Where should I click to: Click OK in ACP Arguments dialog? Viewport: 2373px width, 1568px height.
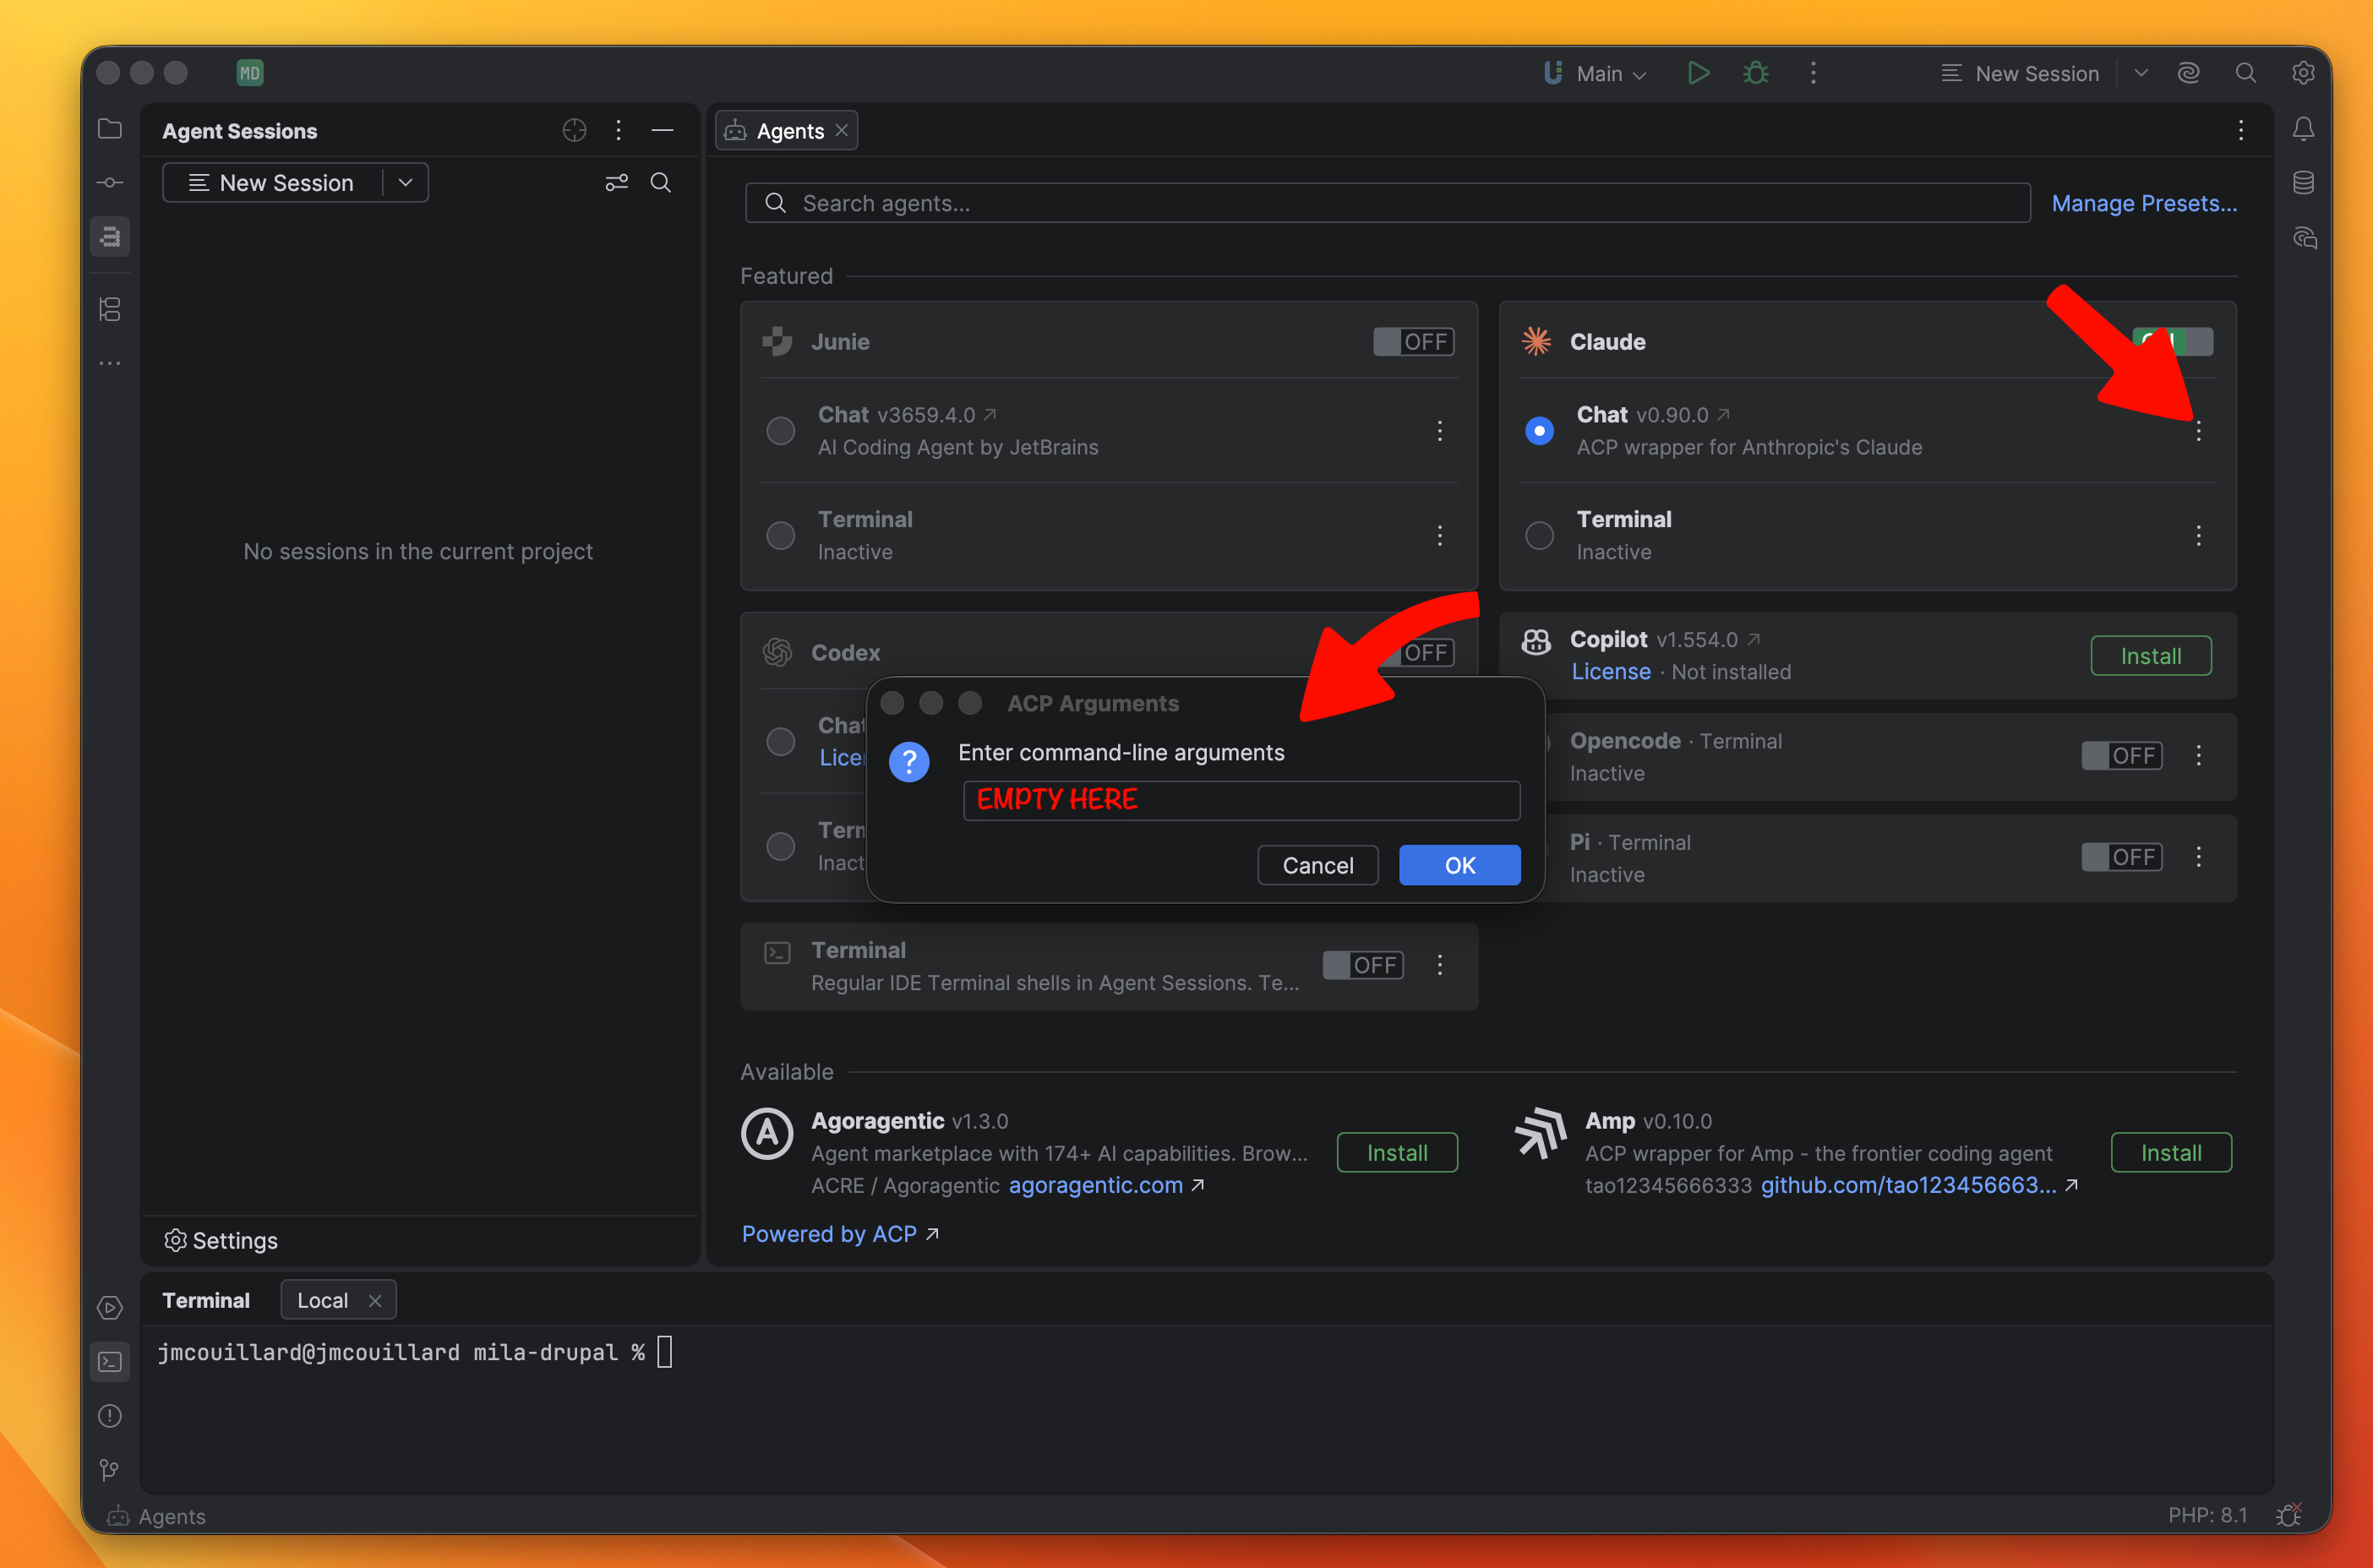point(1459,865)
